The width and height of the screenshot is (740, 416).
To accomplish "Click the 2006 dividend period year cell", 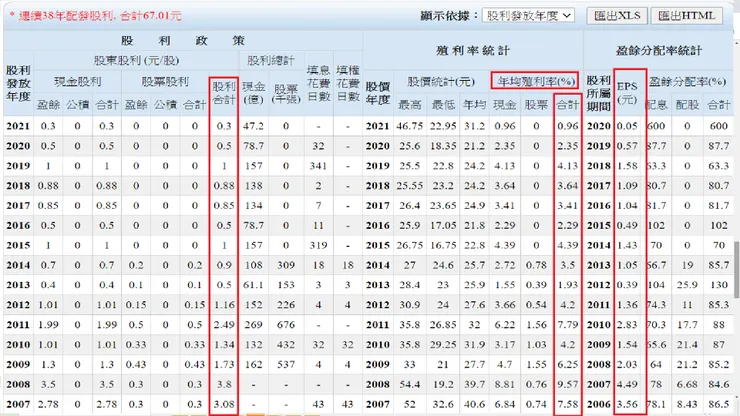I will pos(598,404).
